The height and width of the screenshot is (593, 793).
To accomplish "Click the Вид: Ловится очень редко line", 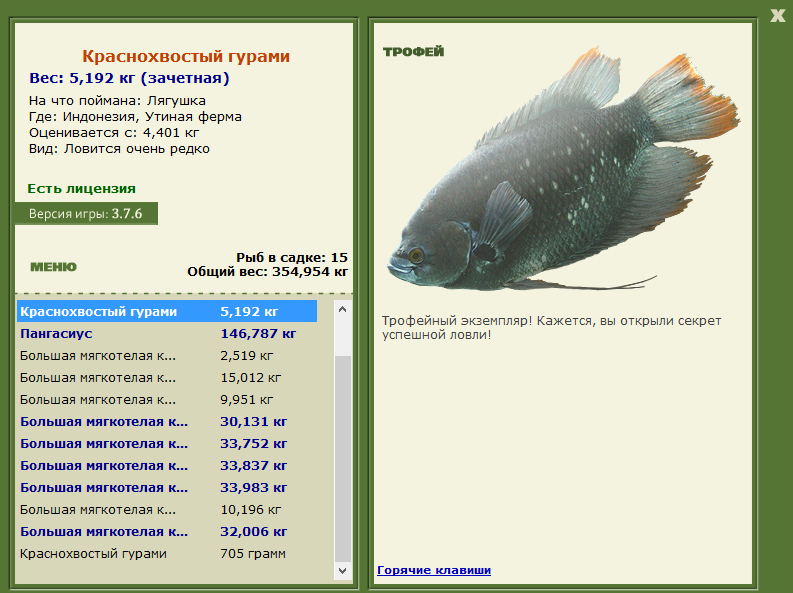I will (119, 149).
